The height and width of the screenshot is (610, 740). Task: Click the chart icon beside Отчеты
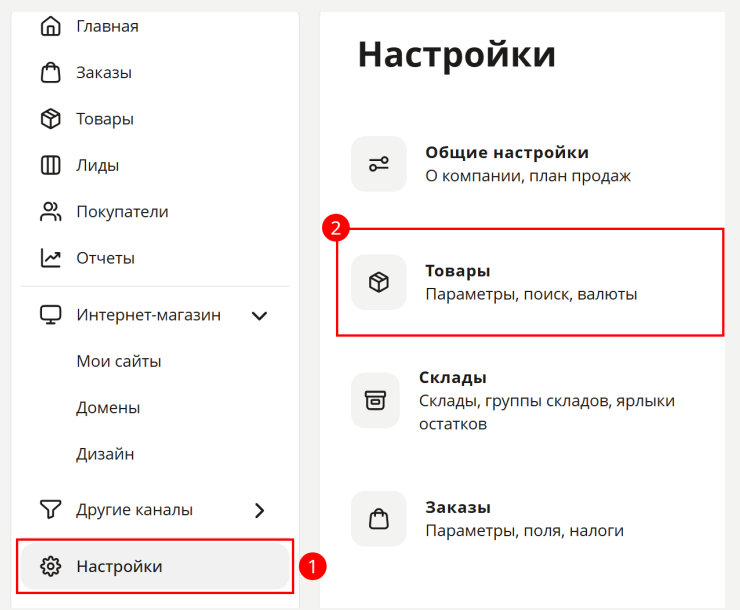(50, 258)
